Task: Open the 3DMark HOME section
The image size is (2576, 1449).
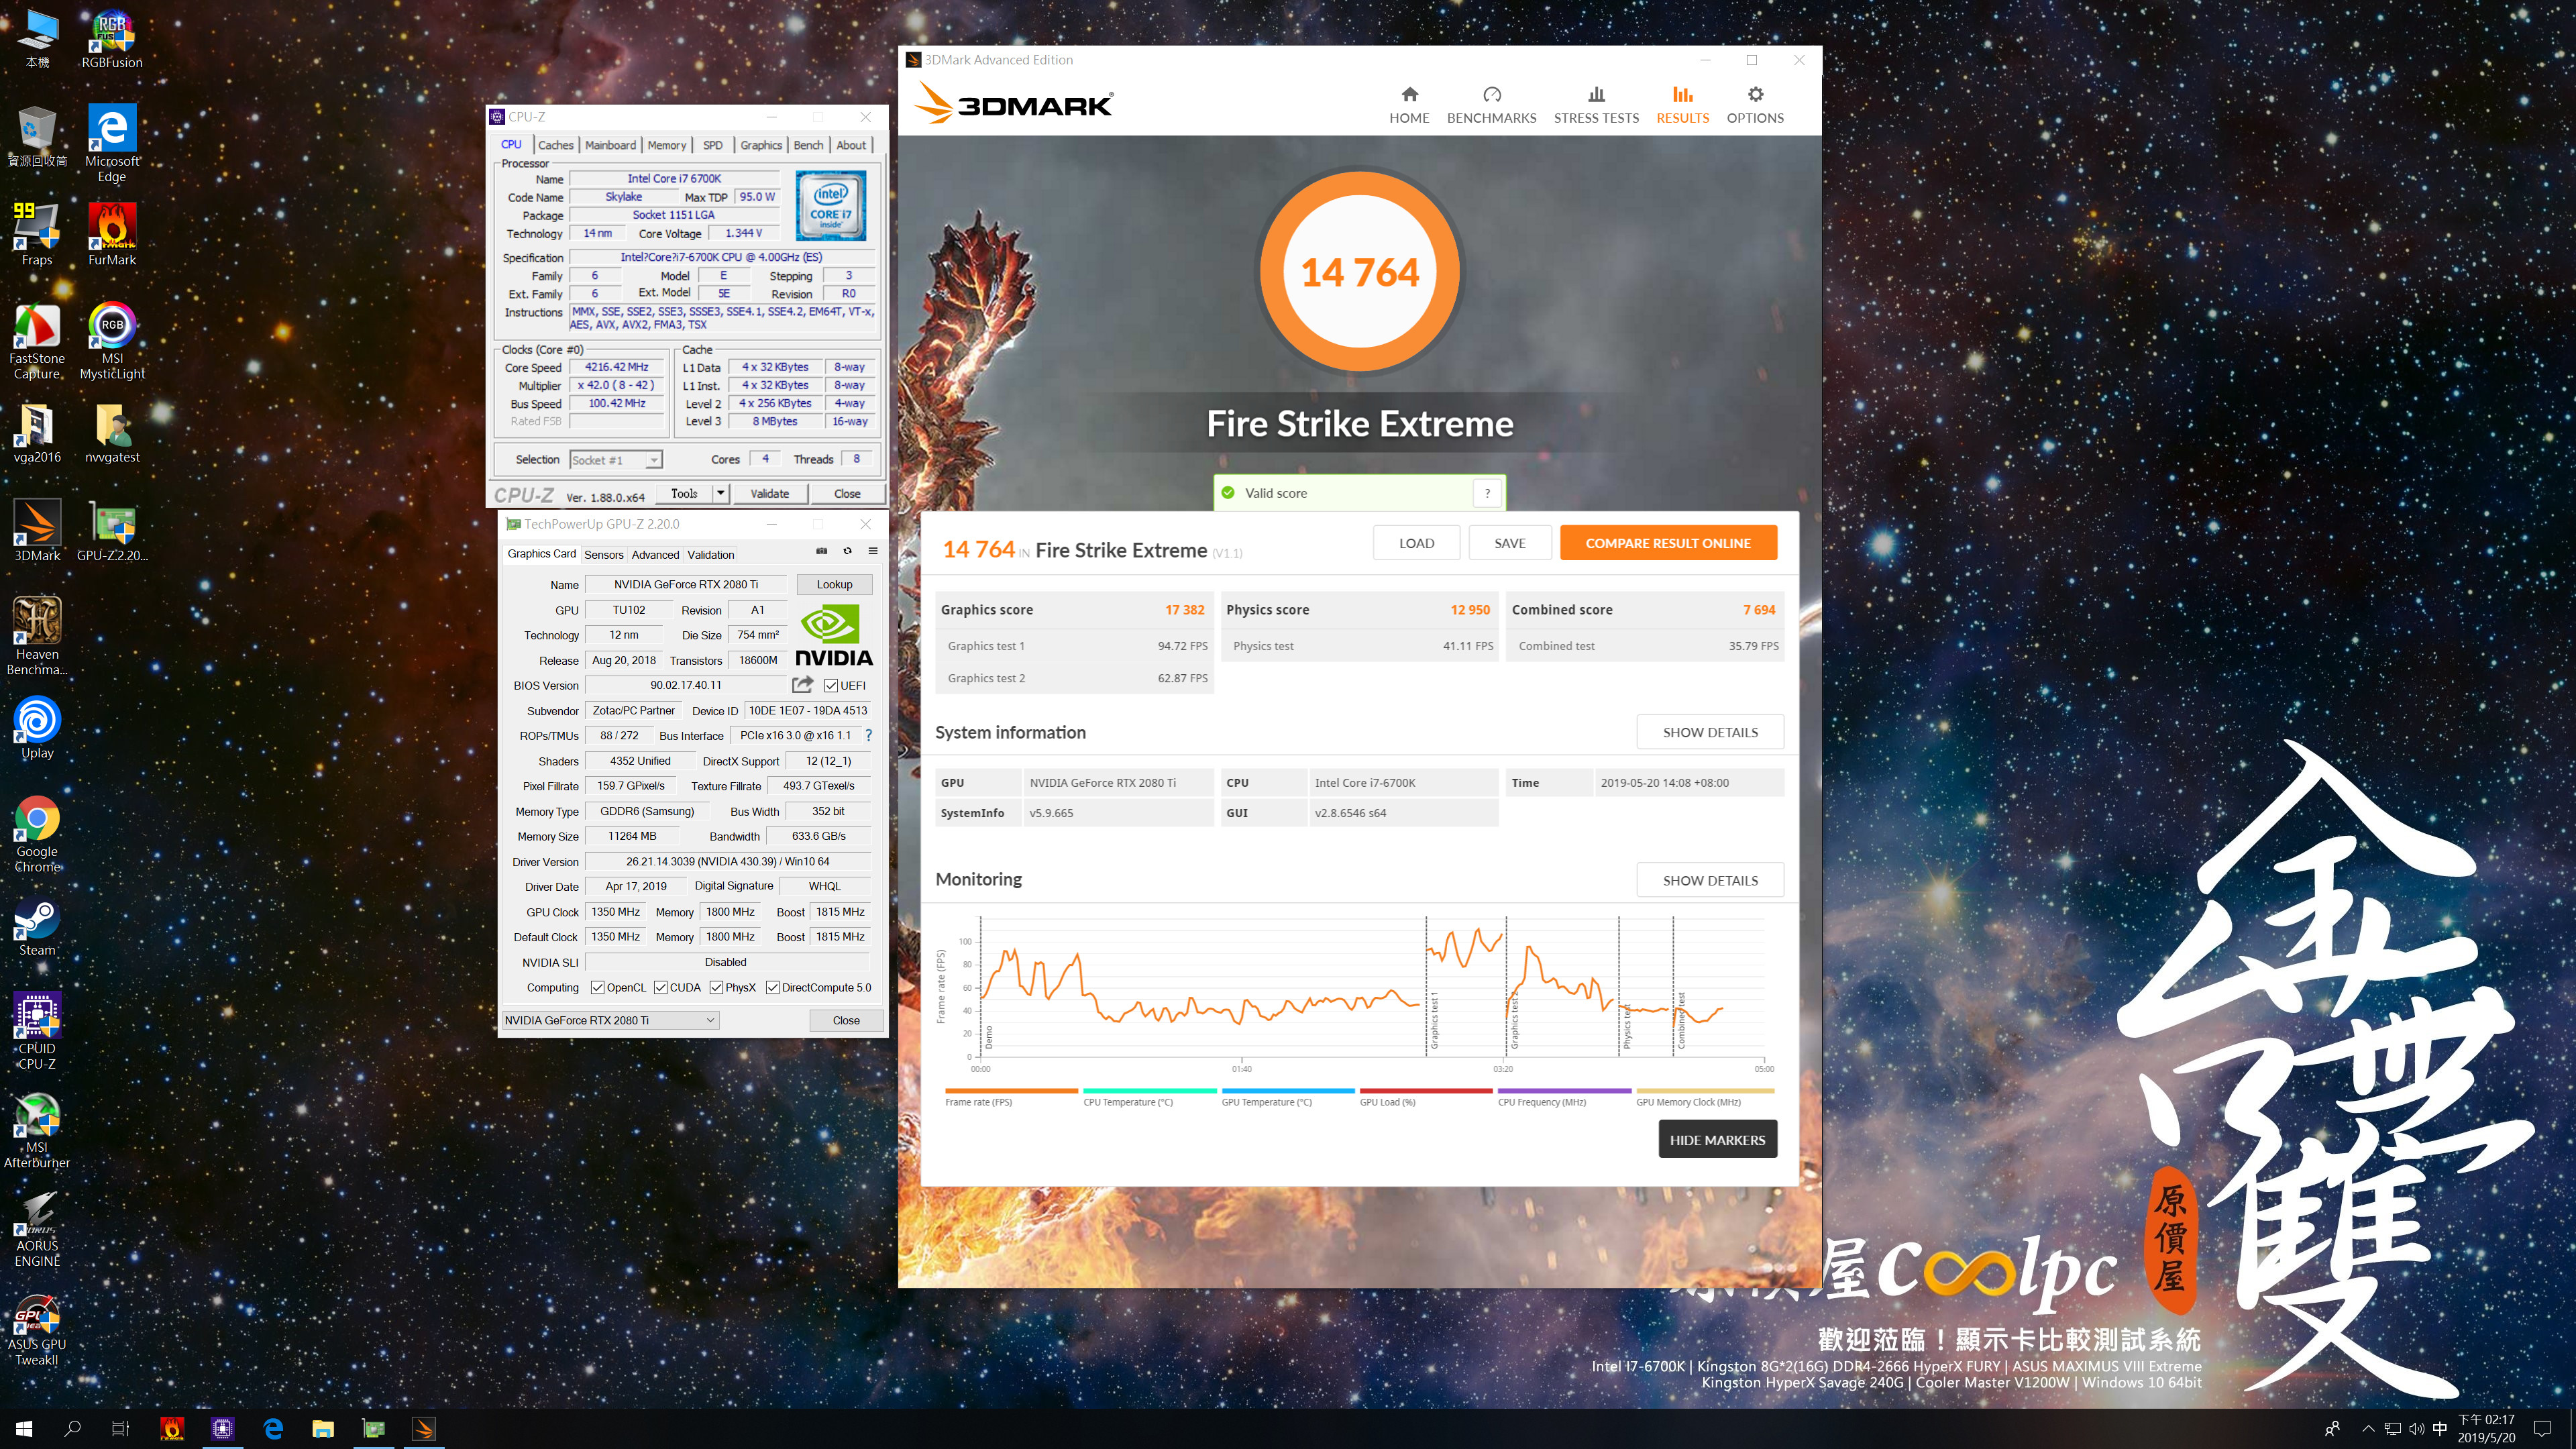Action: 1409,105
